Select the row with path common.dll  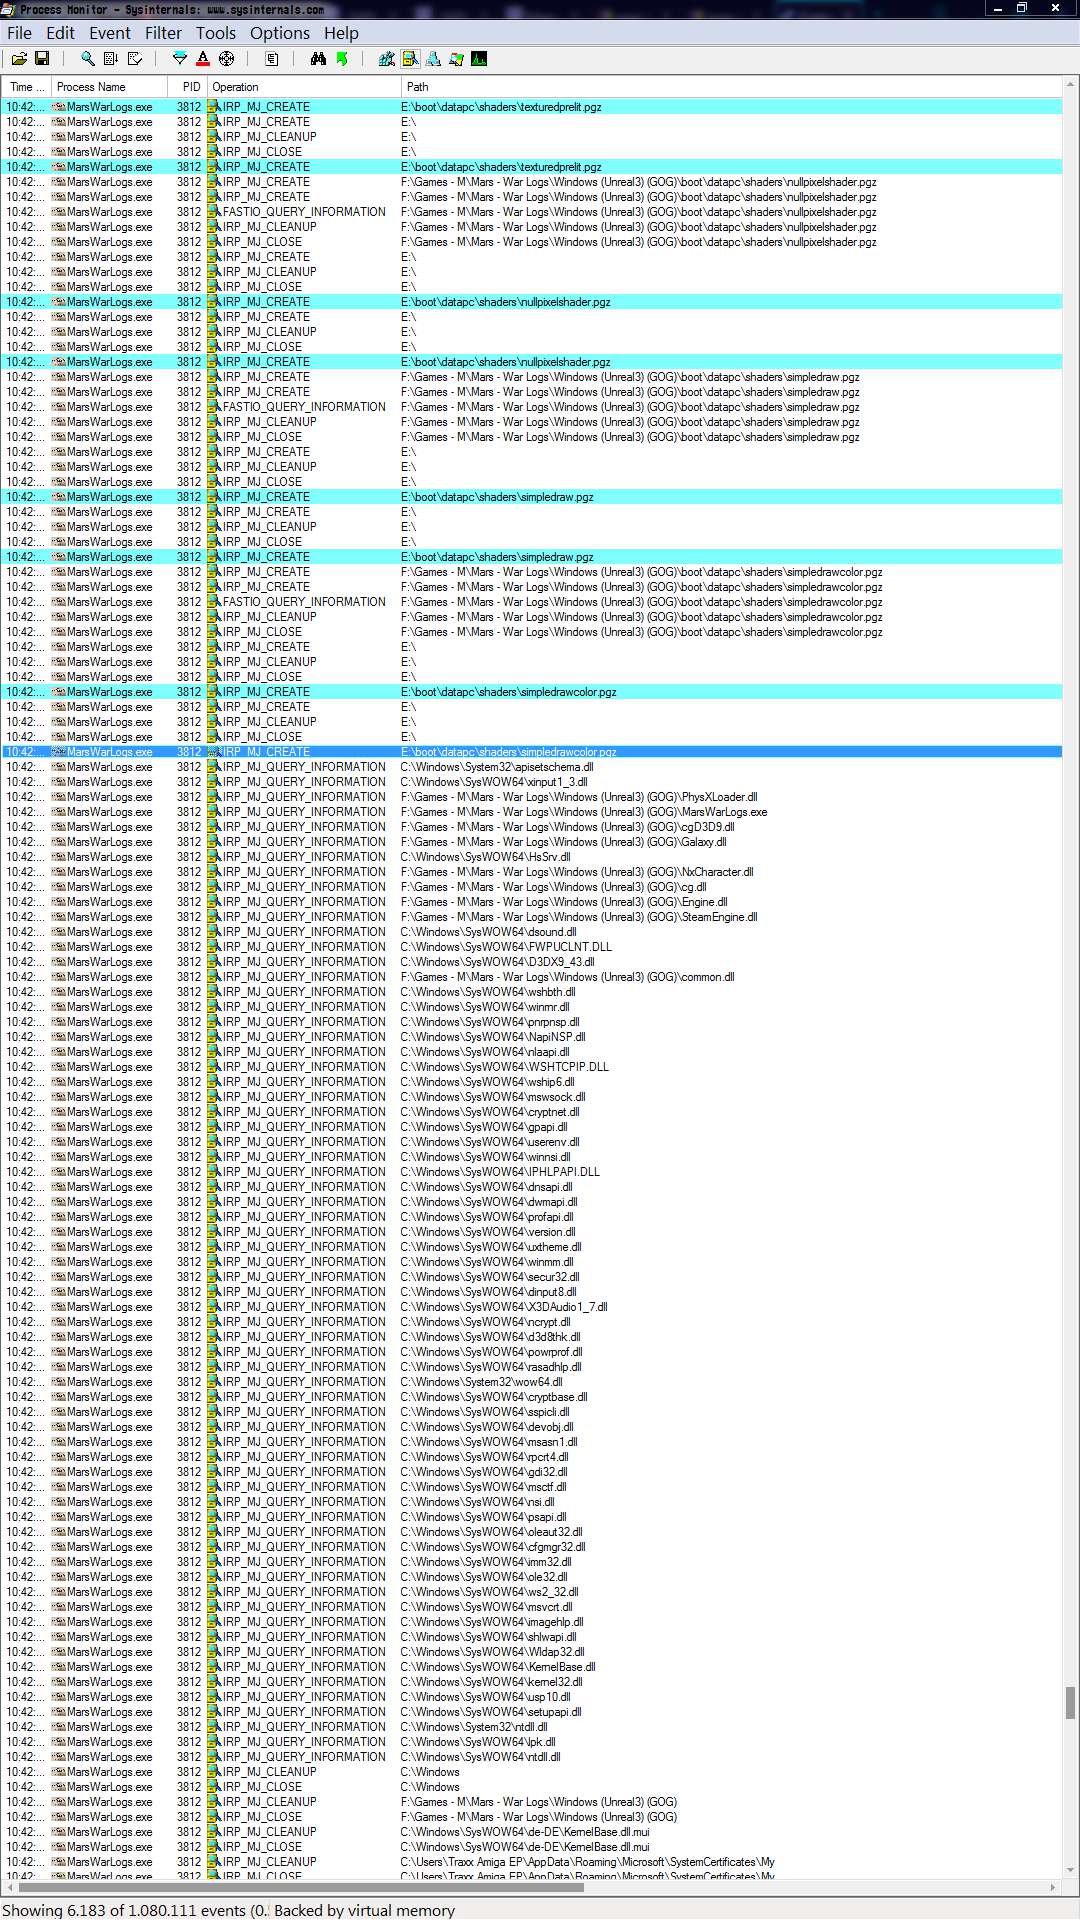532,977
